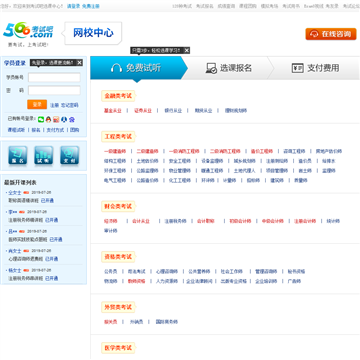The height and width of the screenshot is (360, 360).
Task: Open the 财会类考试 category label
Action: point(118,206)
